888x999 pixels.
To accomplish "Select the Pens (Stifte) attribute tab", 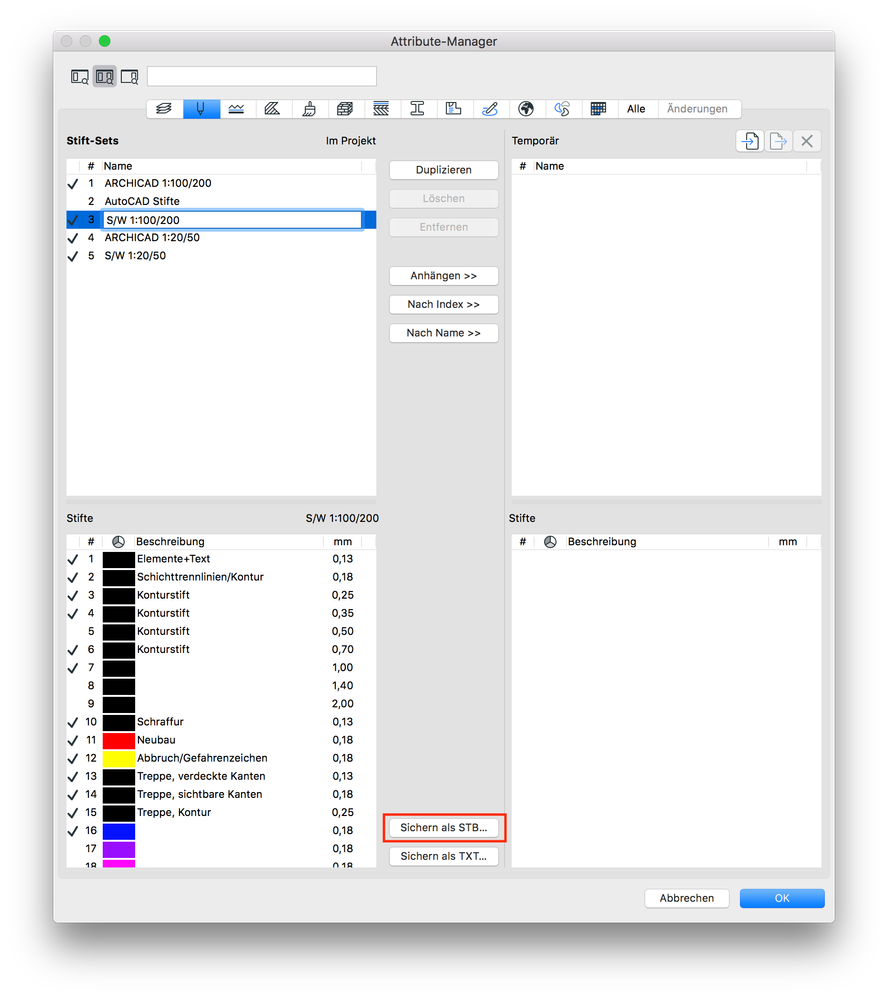I will tap(201, 109).
